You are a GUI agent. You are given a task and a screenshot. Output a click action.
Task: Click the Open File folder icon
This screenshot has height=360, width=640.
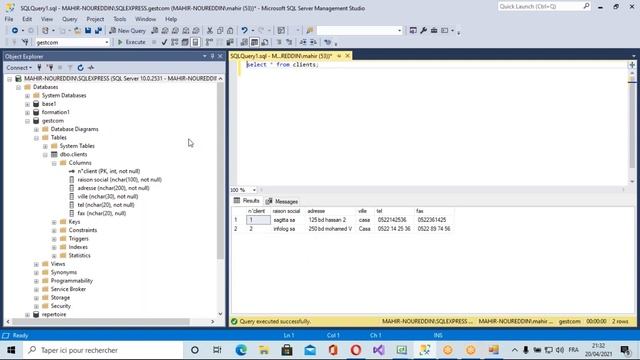pyautogui.click(x=77, y=31)
